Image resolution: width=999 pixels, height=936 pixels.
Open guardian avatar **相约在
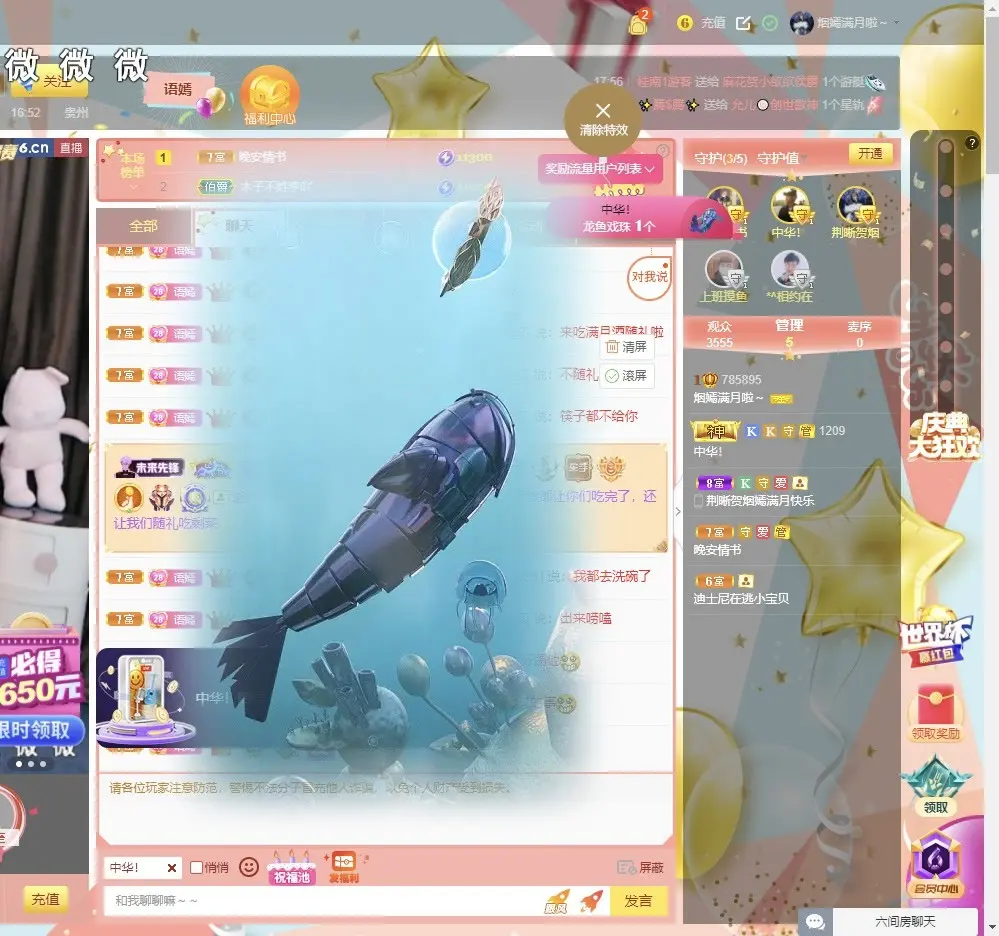pyautogui.click(x=790, y=269)
